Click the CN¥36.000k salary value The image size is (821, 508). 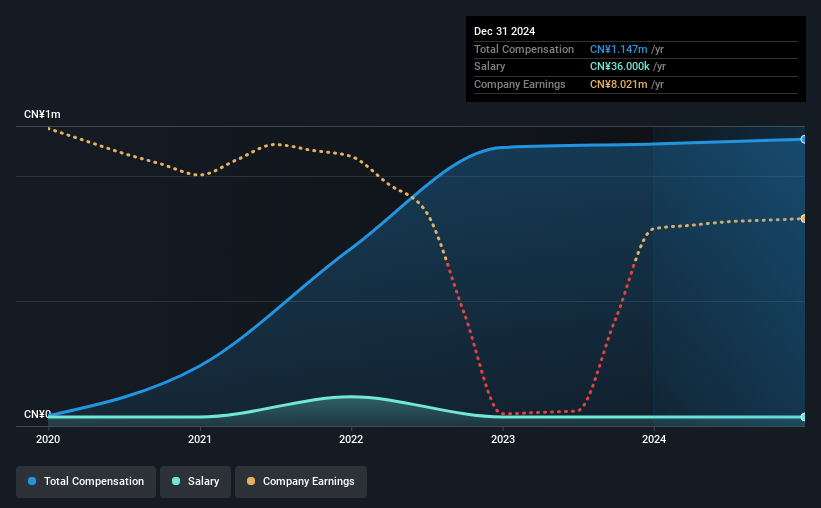click(619, 67)
